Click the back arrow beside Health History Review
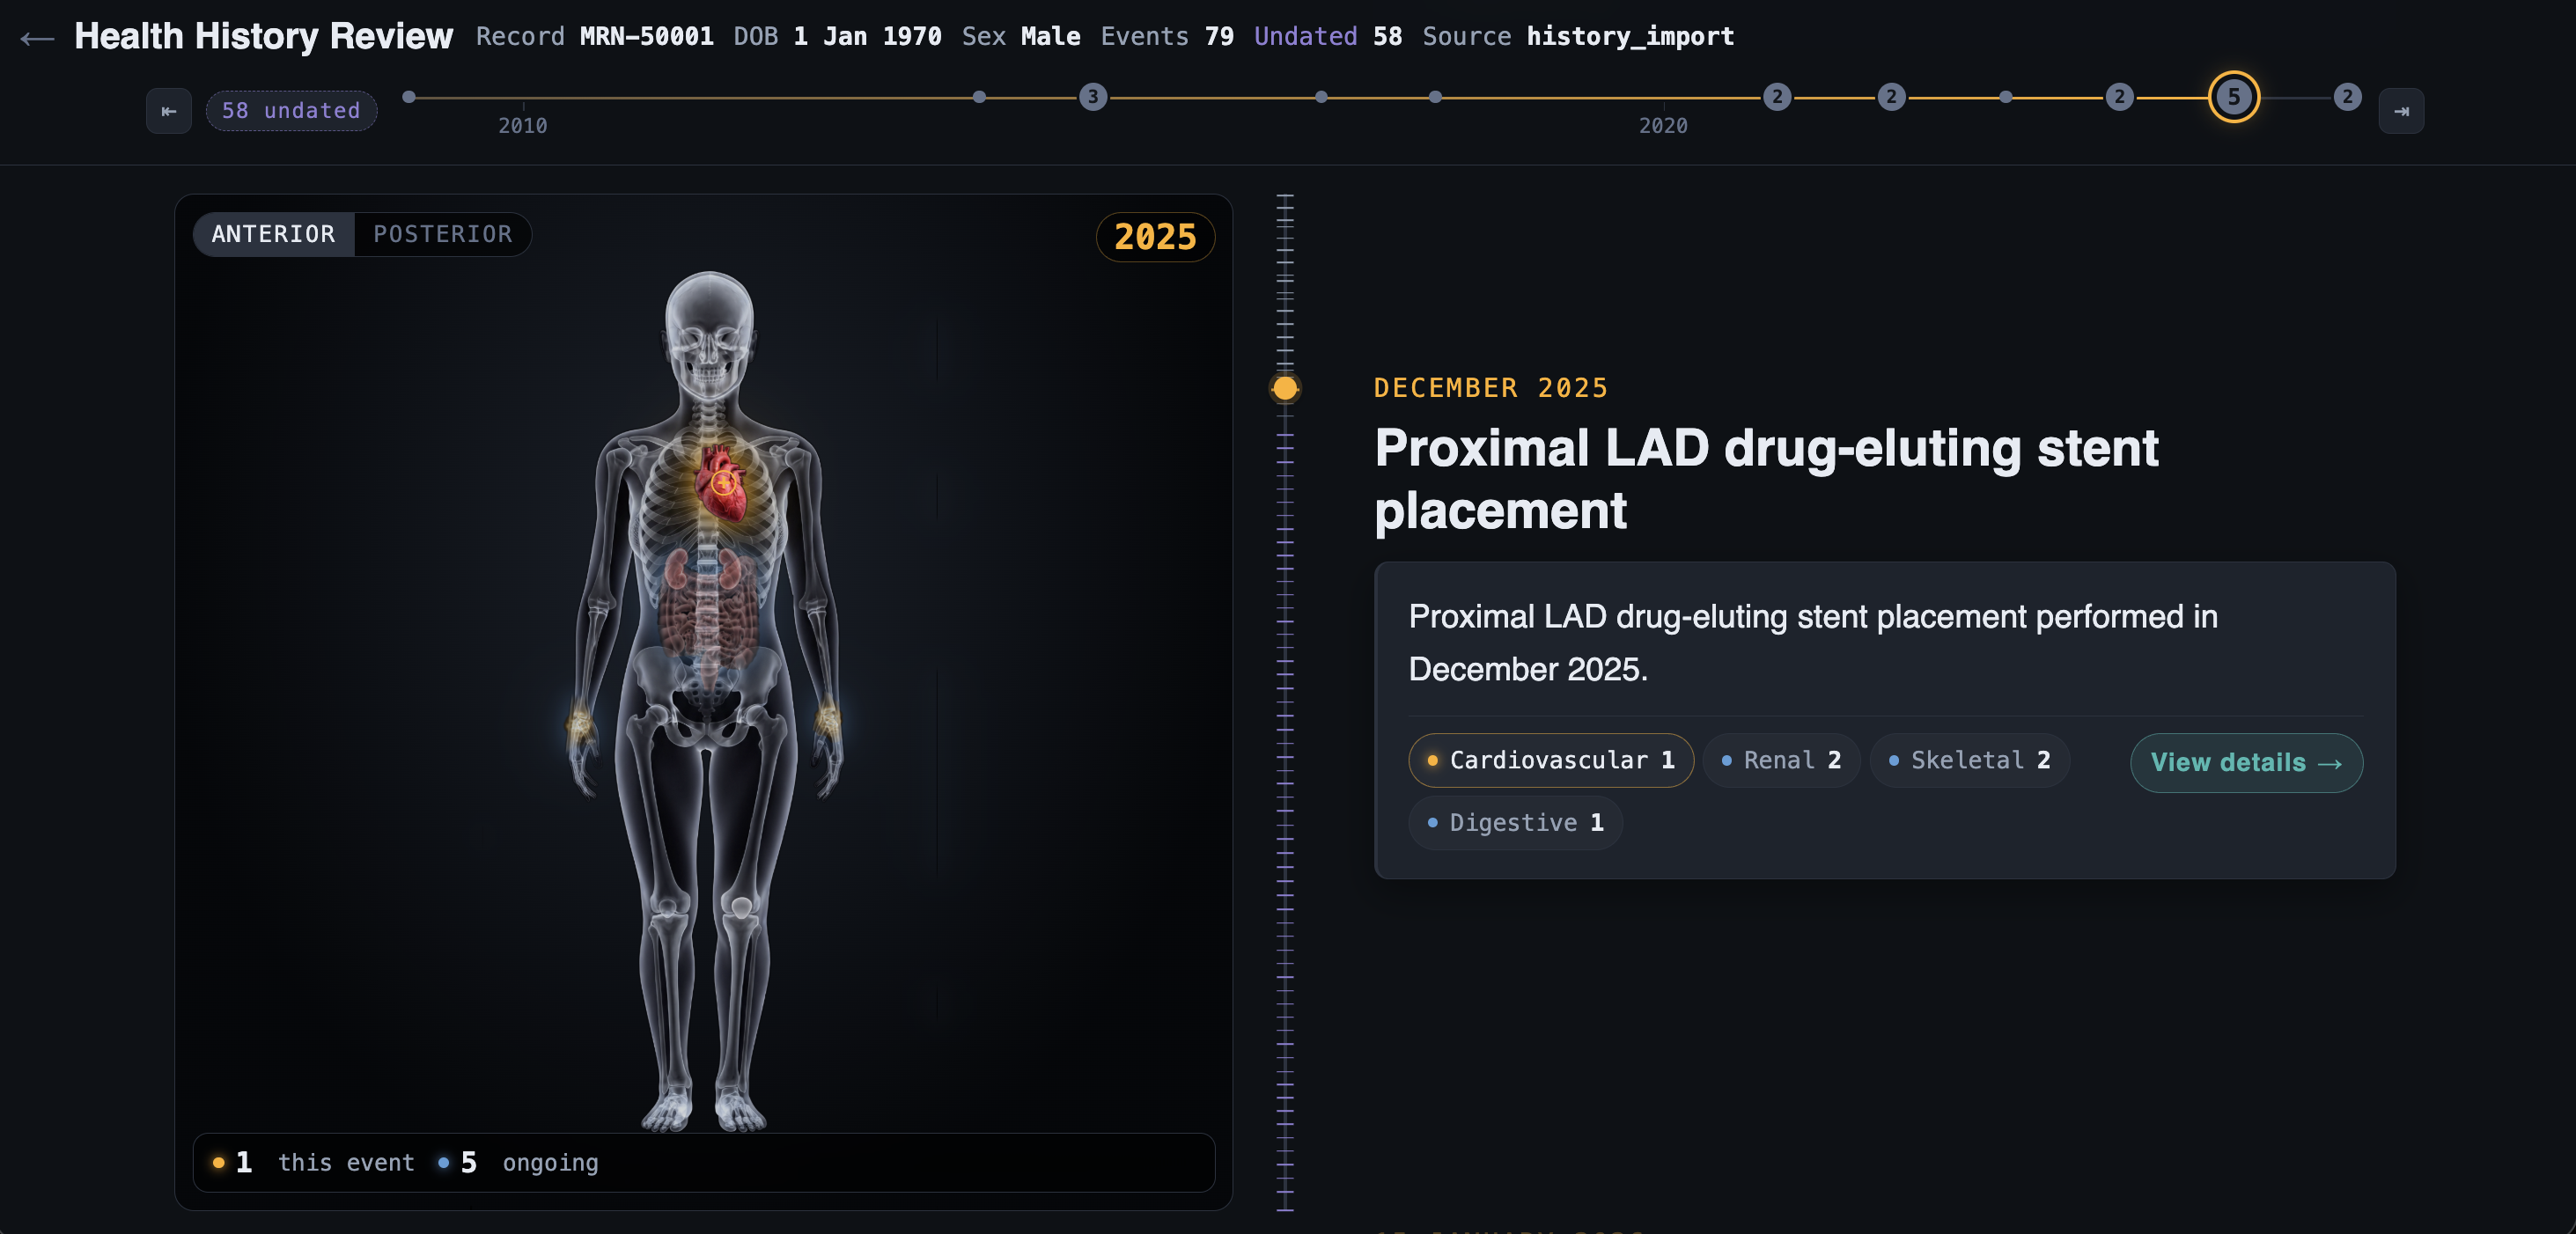Image resolution: width=2576 pixels, height=1234 pixels. pyautogui.click(x=37, y=39)
